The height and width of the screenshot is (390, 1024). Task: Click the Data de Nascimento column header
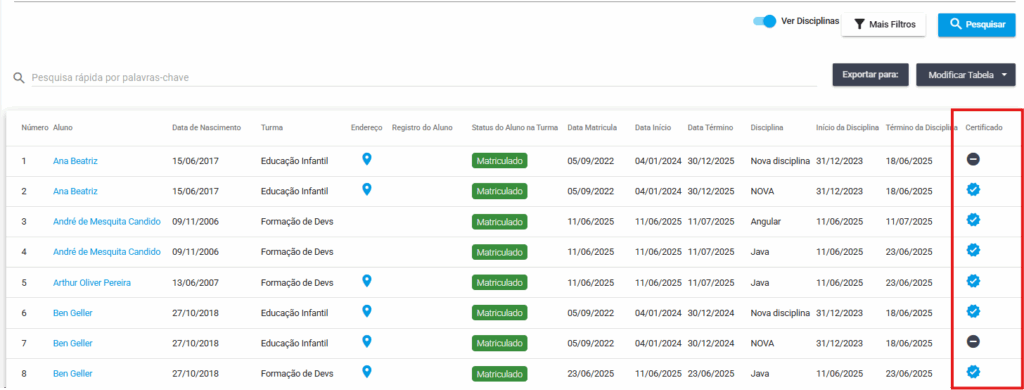pyautogui.click(x=206, y=127)
